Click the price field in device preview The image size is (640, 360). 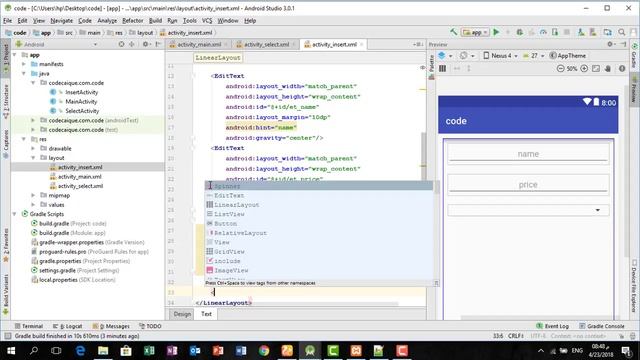pos(528,184)
